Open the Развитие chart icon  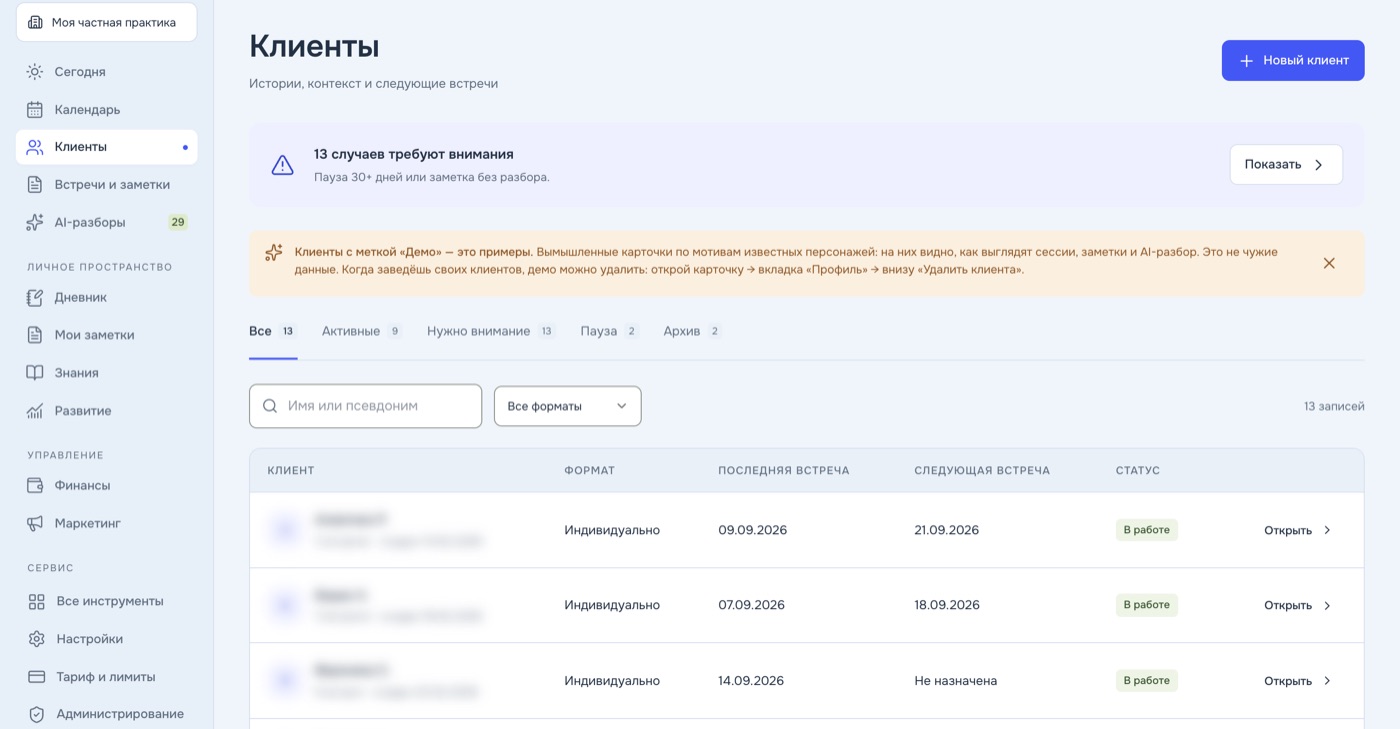coord(35,411)
